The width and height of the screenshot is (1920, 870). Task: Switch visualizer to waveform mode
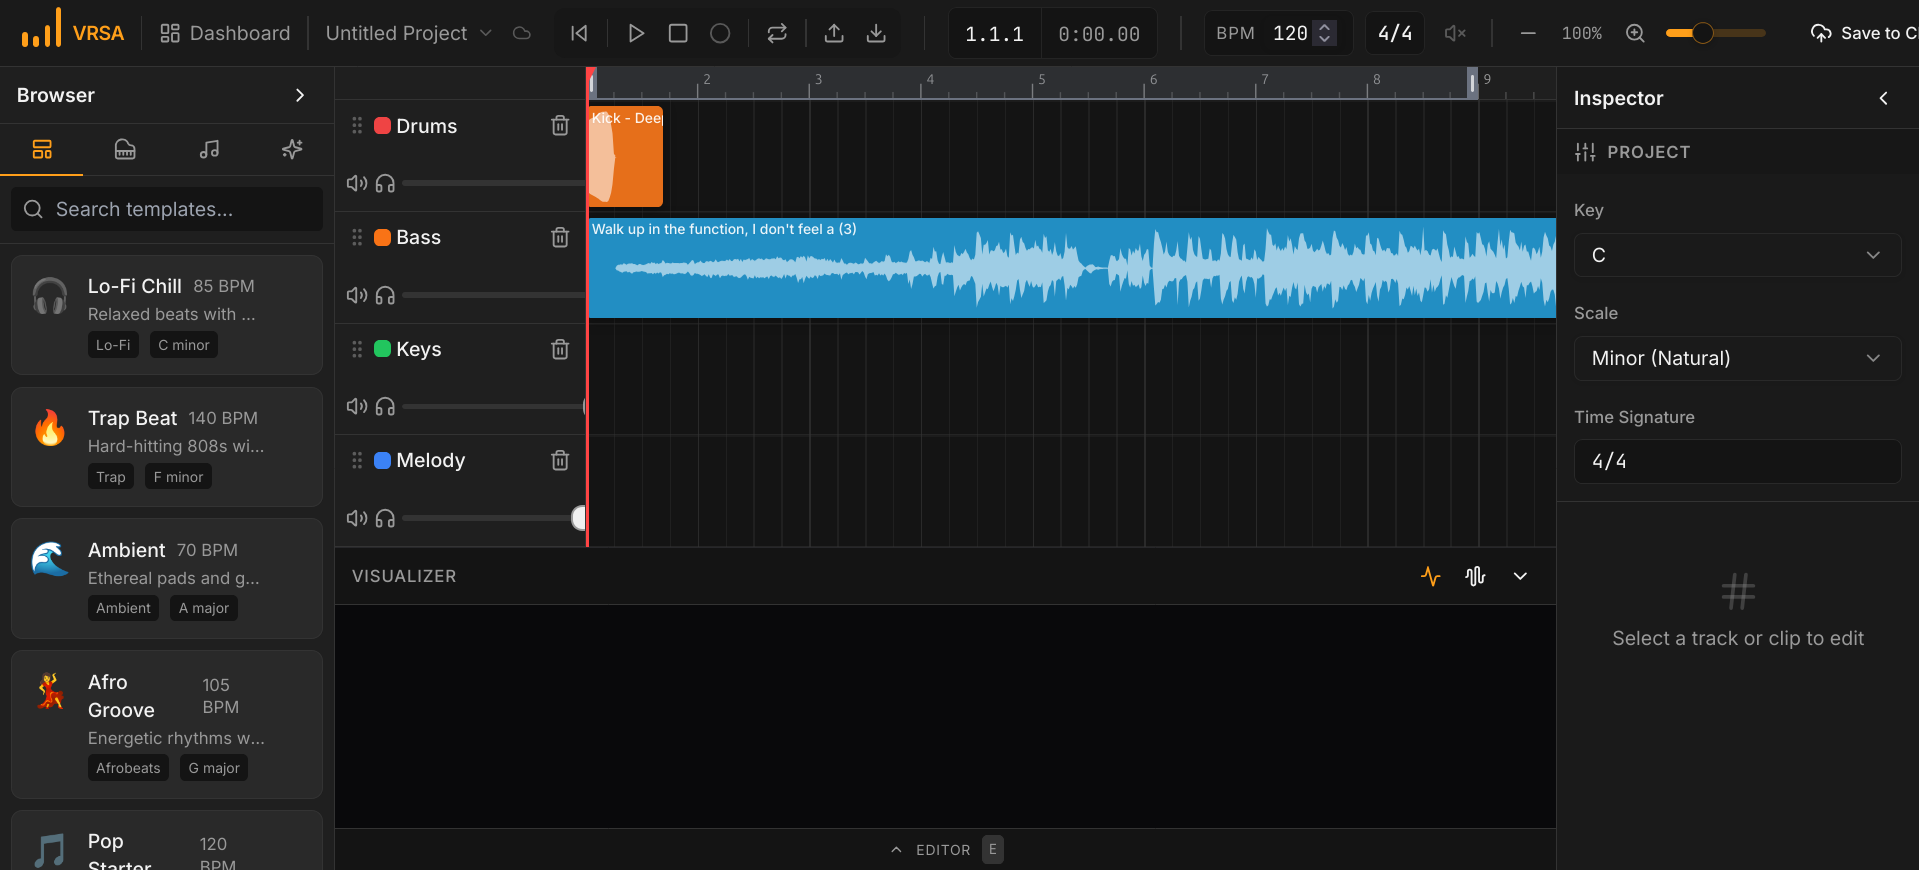point(1431,576)
